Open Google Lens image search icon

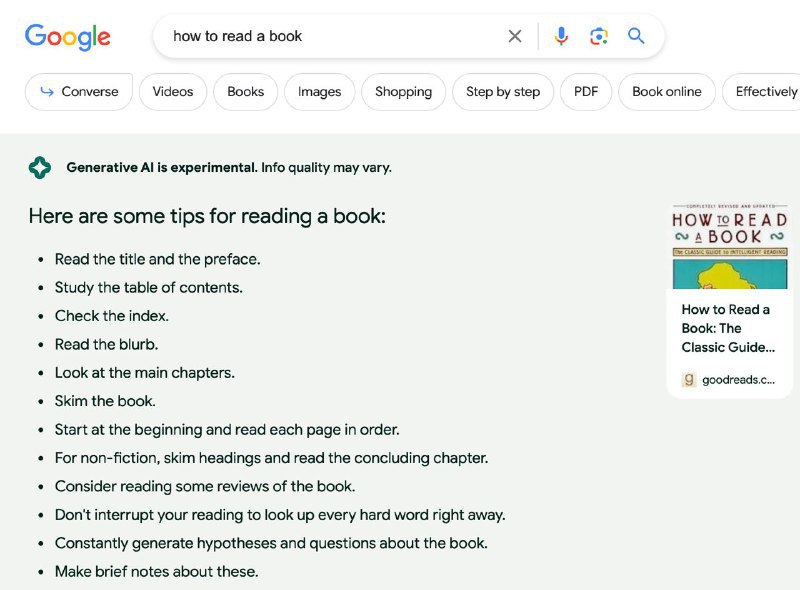pos(598,36)
